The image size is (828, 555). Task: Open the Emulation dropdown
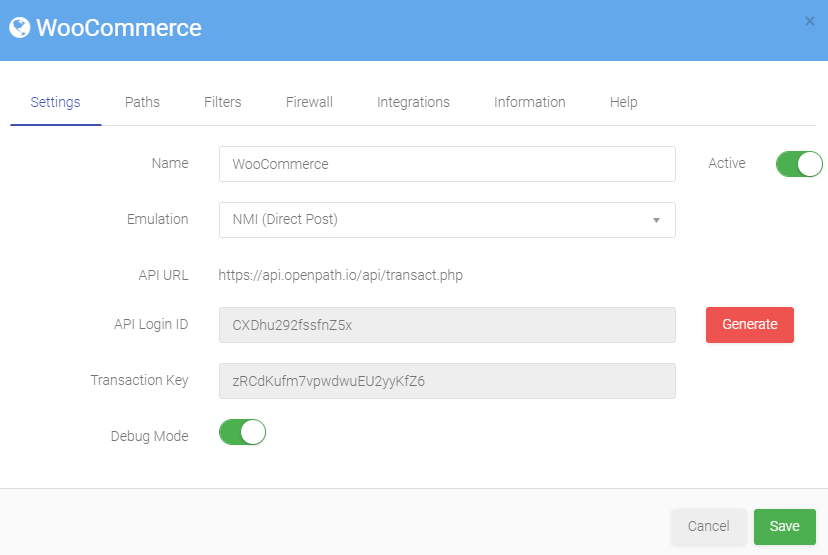pyautogui.click(x=447, y=220)
